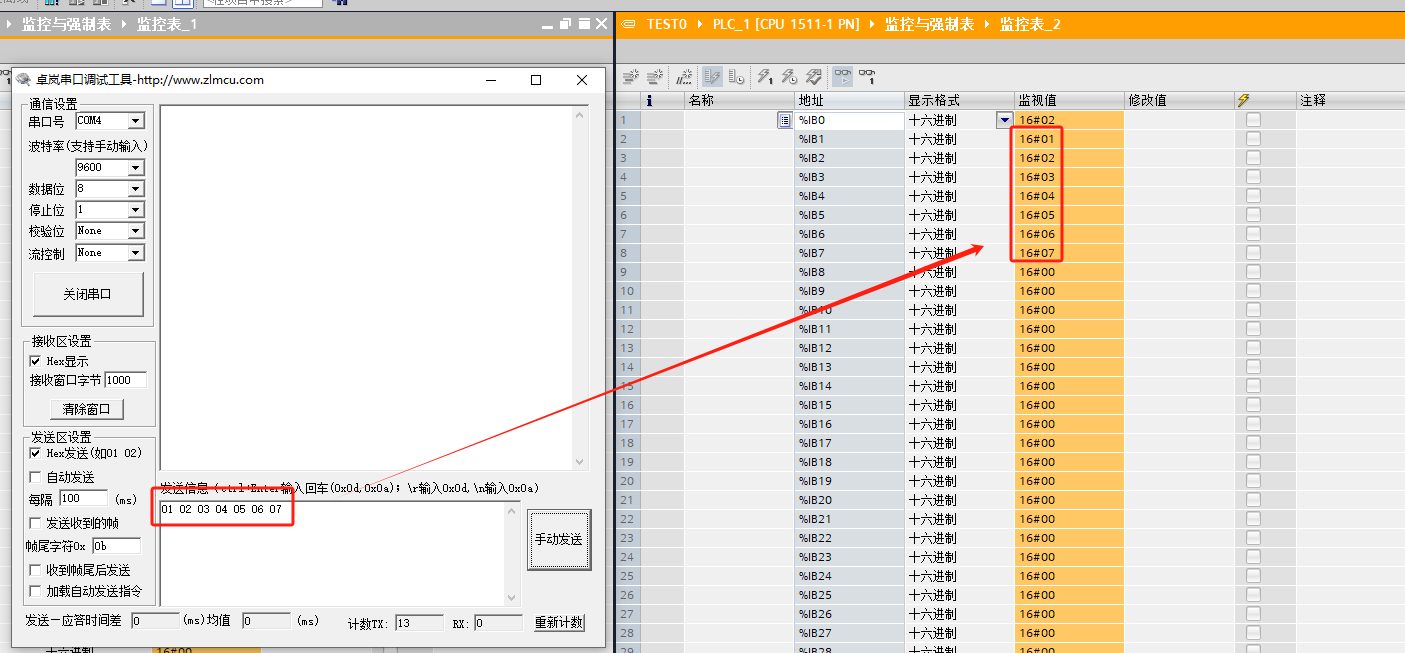Viewport: 1405px width, 653px height.
Task: Click the monitor once now glasses icon
Action: tap(867, 76)
